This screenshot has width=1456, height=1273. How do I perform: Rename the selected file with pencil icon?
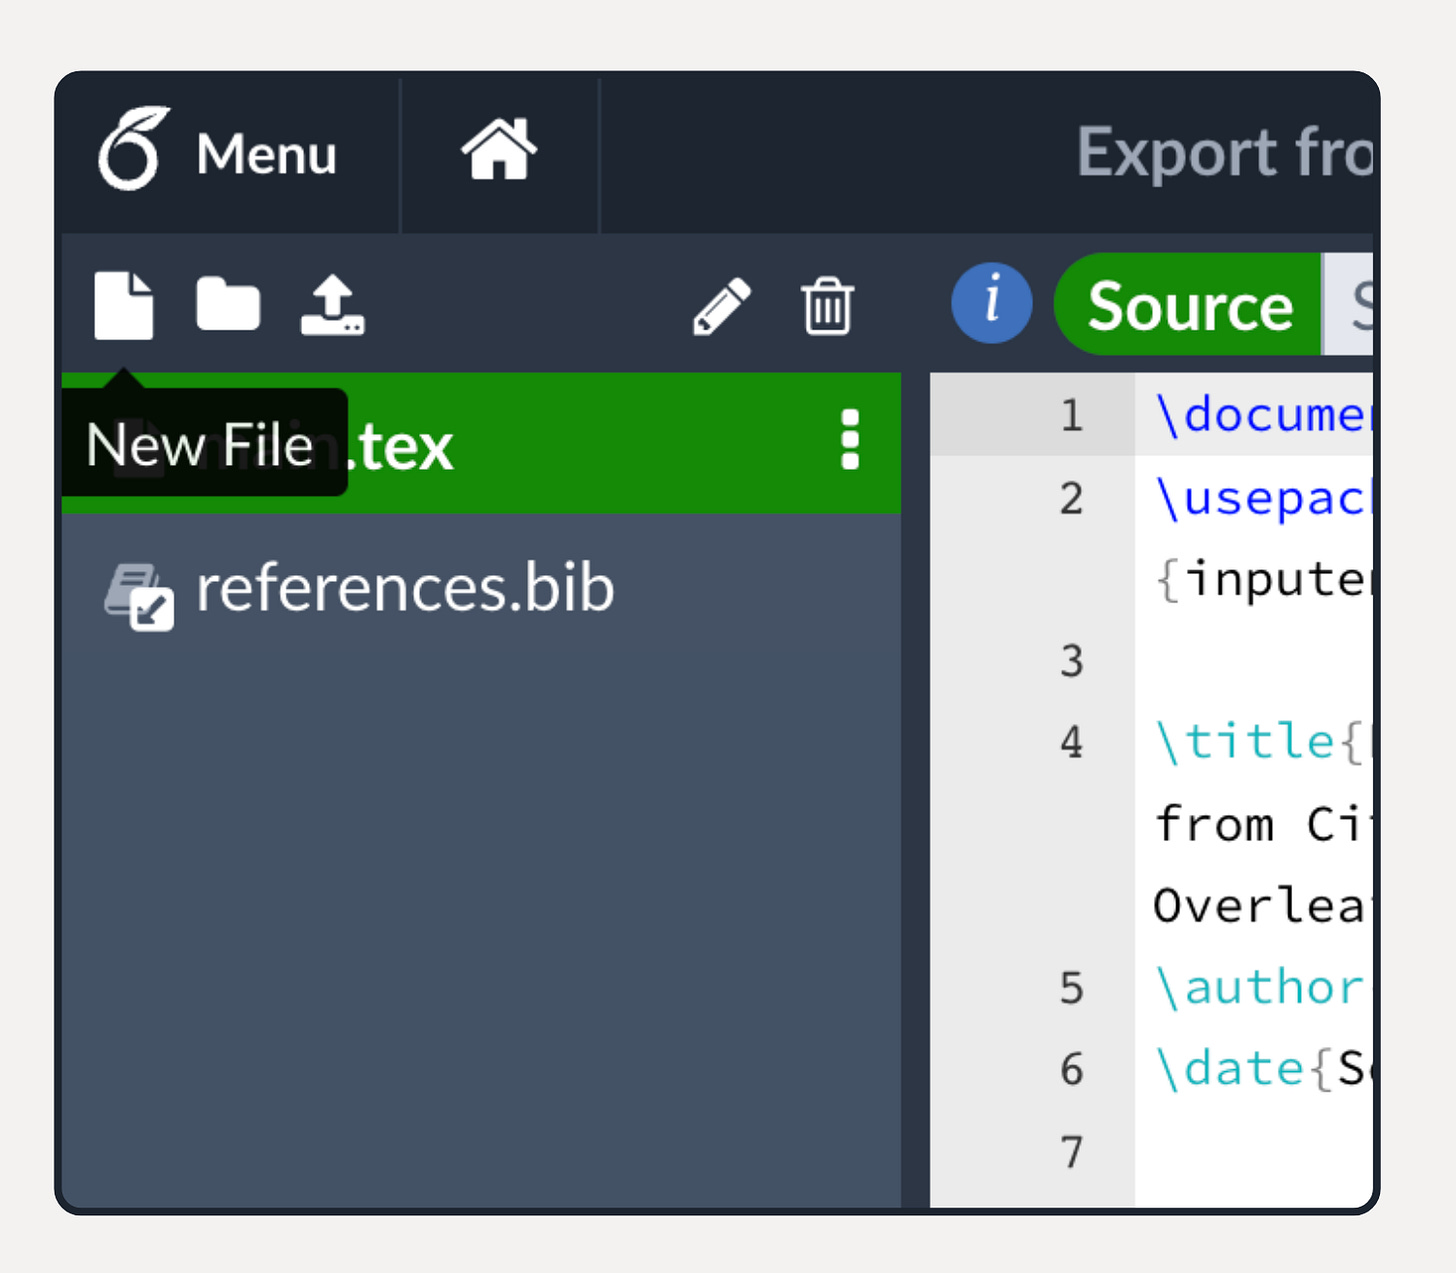coord(722,306)
